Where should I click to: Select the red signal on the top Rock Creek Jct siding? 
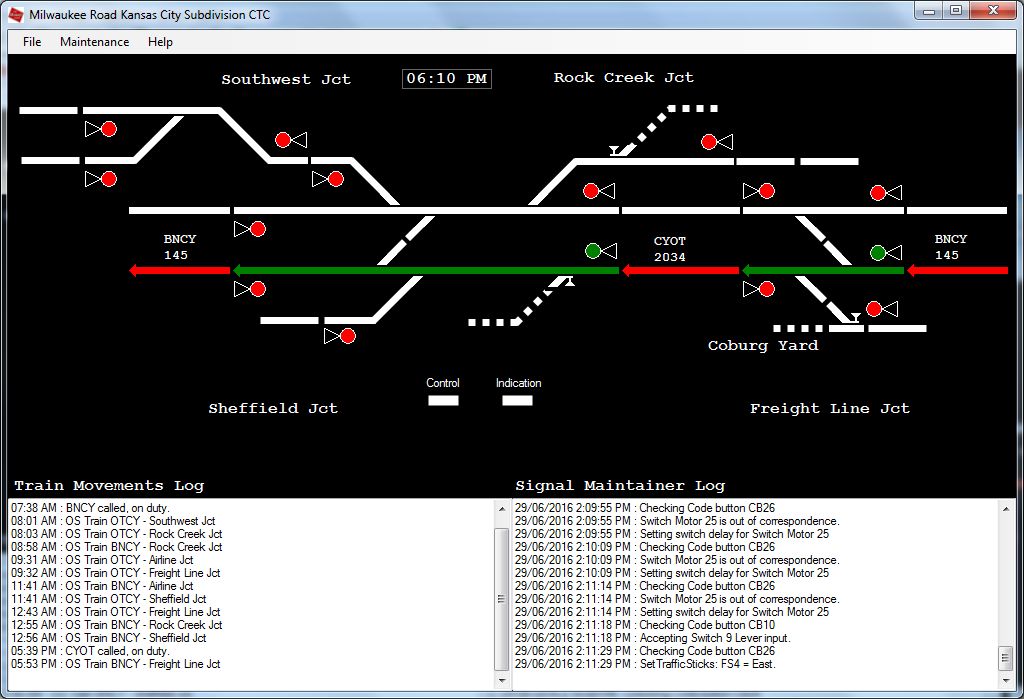[x=709, y=142]
